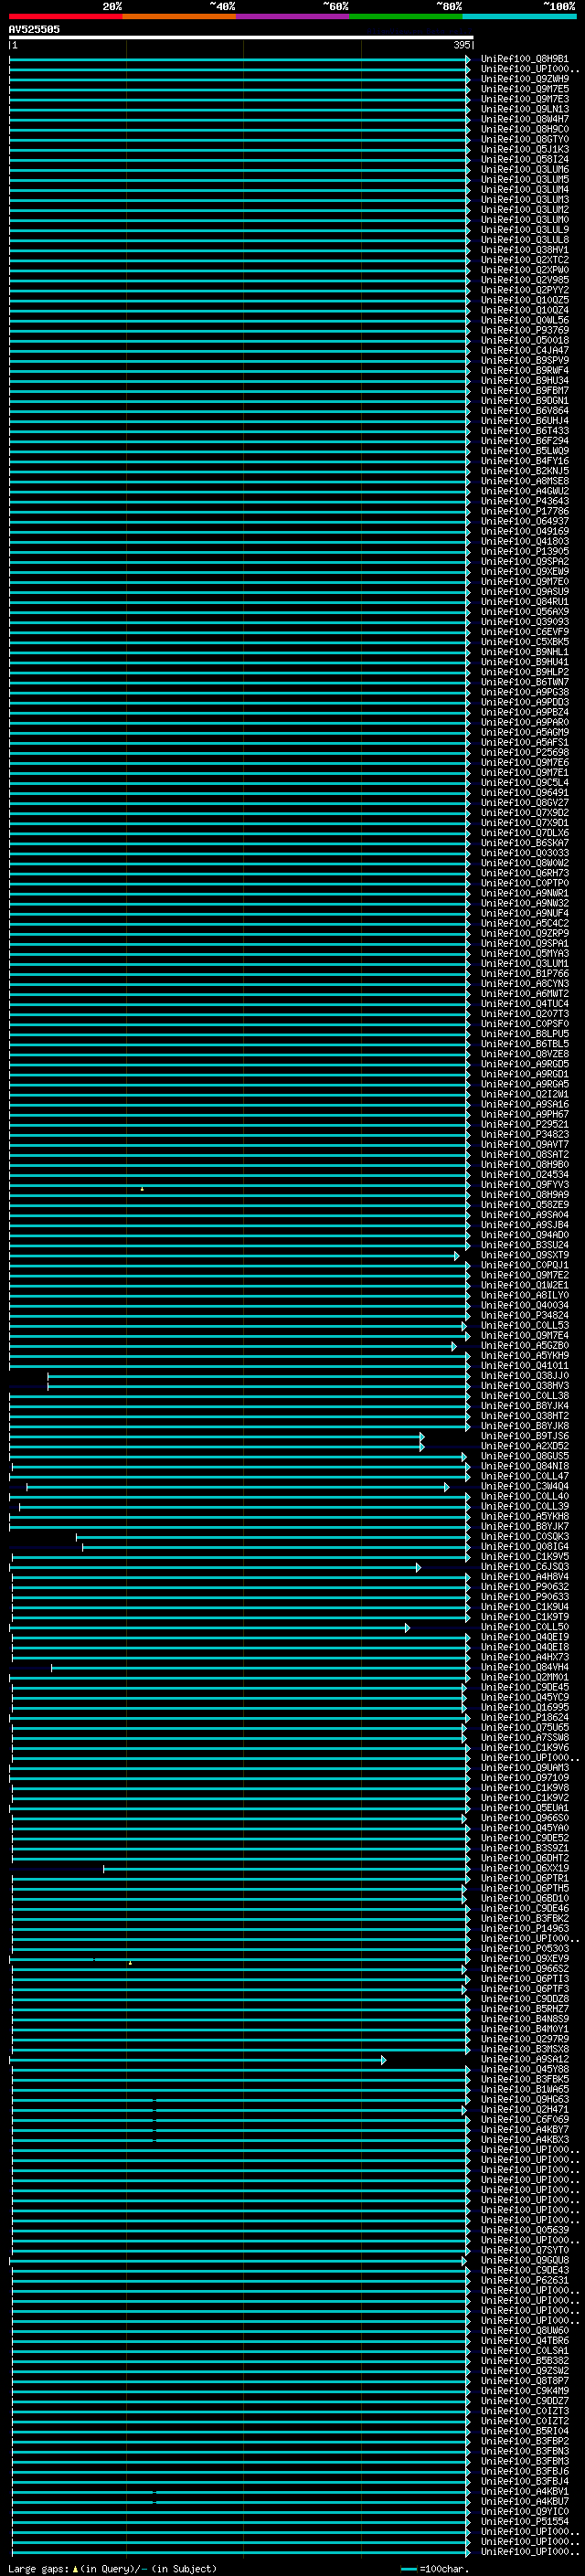This screenshot has height=2576, width=585.
Task: Select hit label UniRef100_Q40034
Action: (525, 1305)
